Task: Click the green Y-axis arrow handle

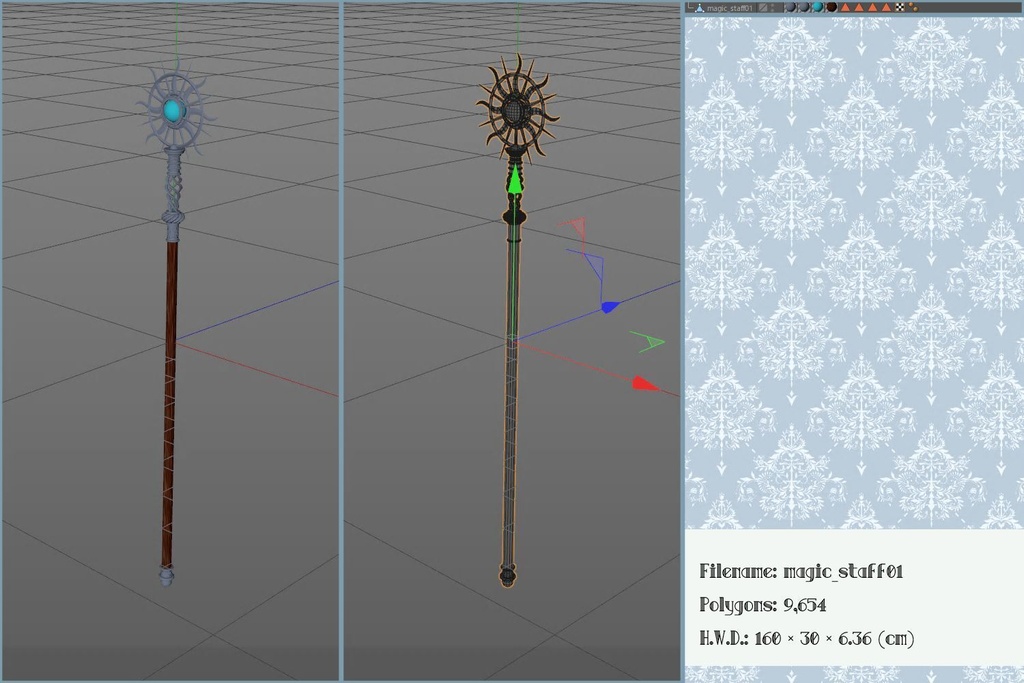Action: coord(515,179)
